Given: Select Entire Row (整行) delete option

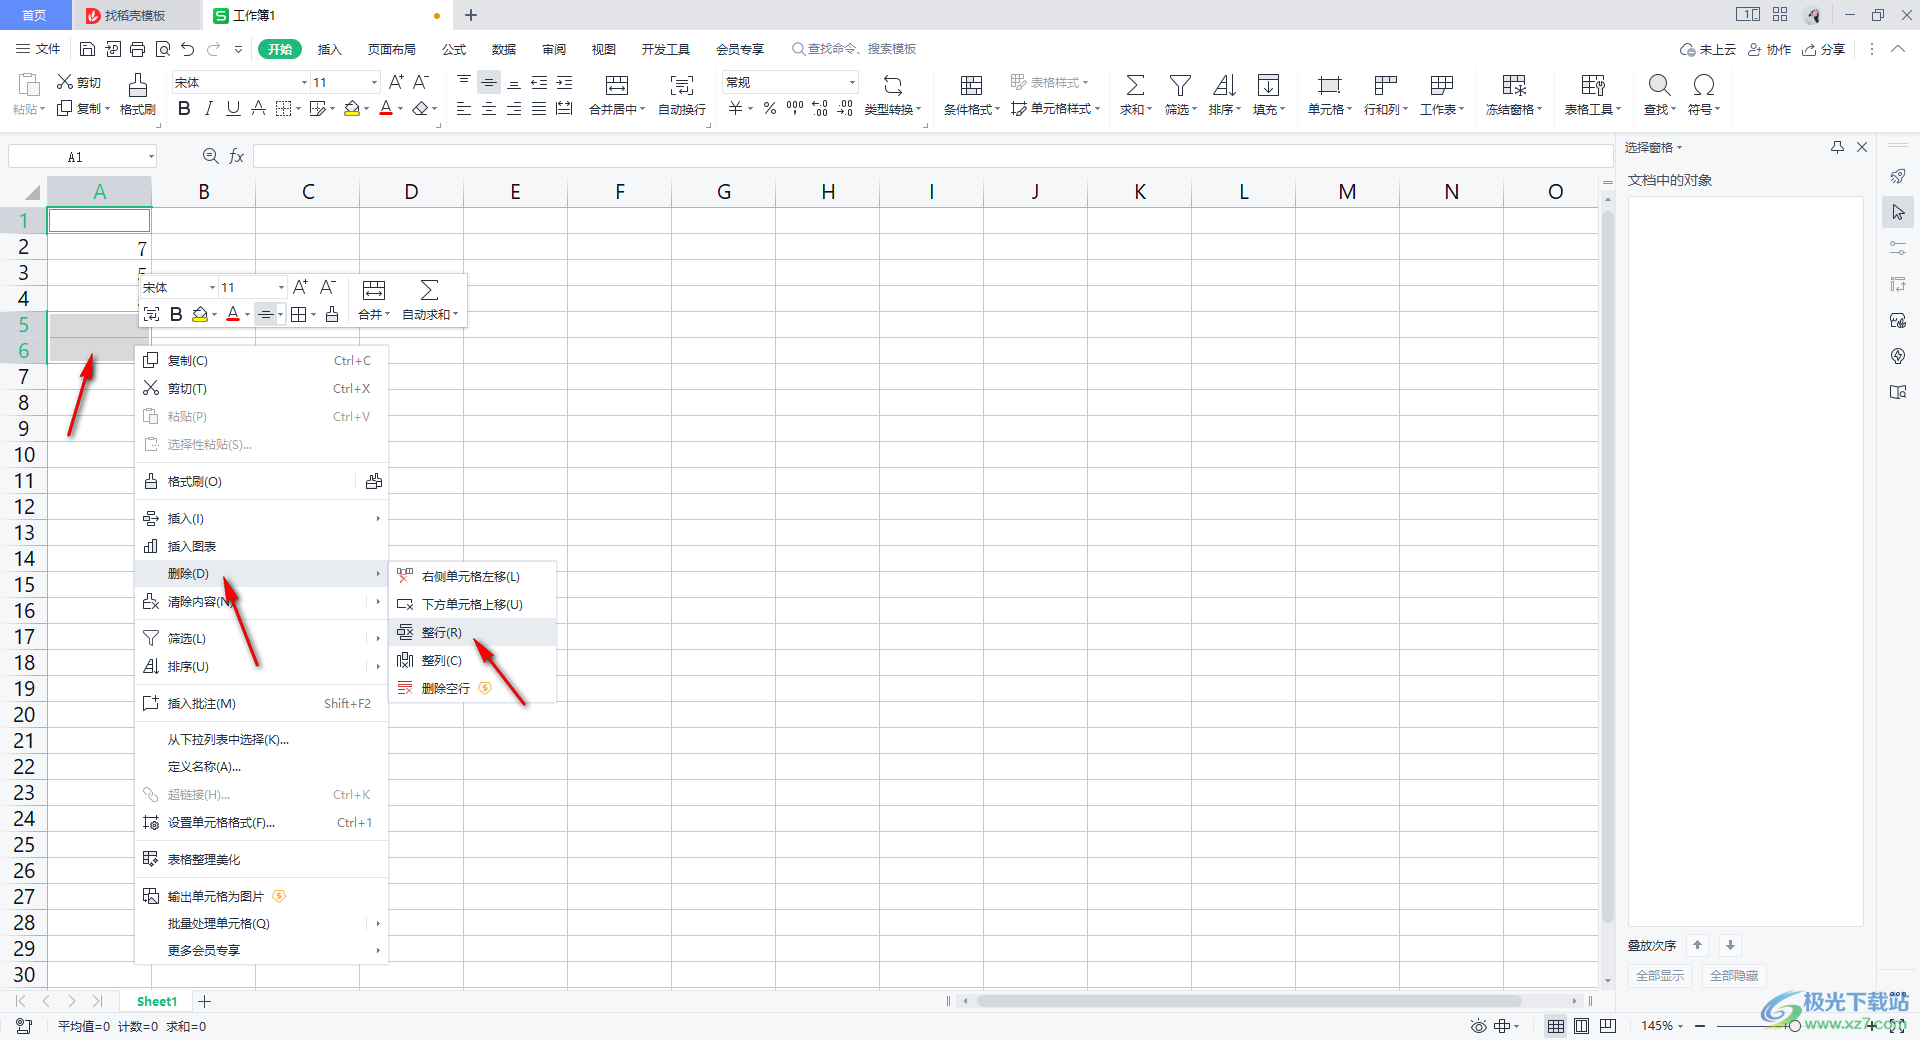Looking at the screenshot, I should [472, 632].
